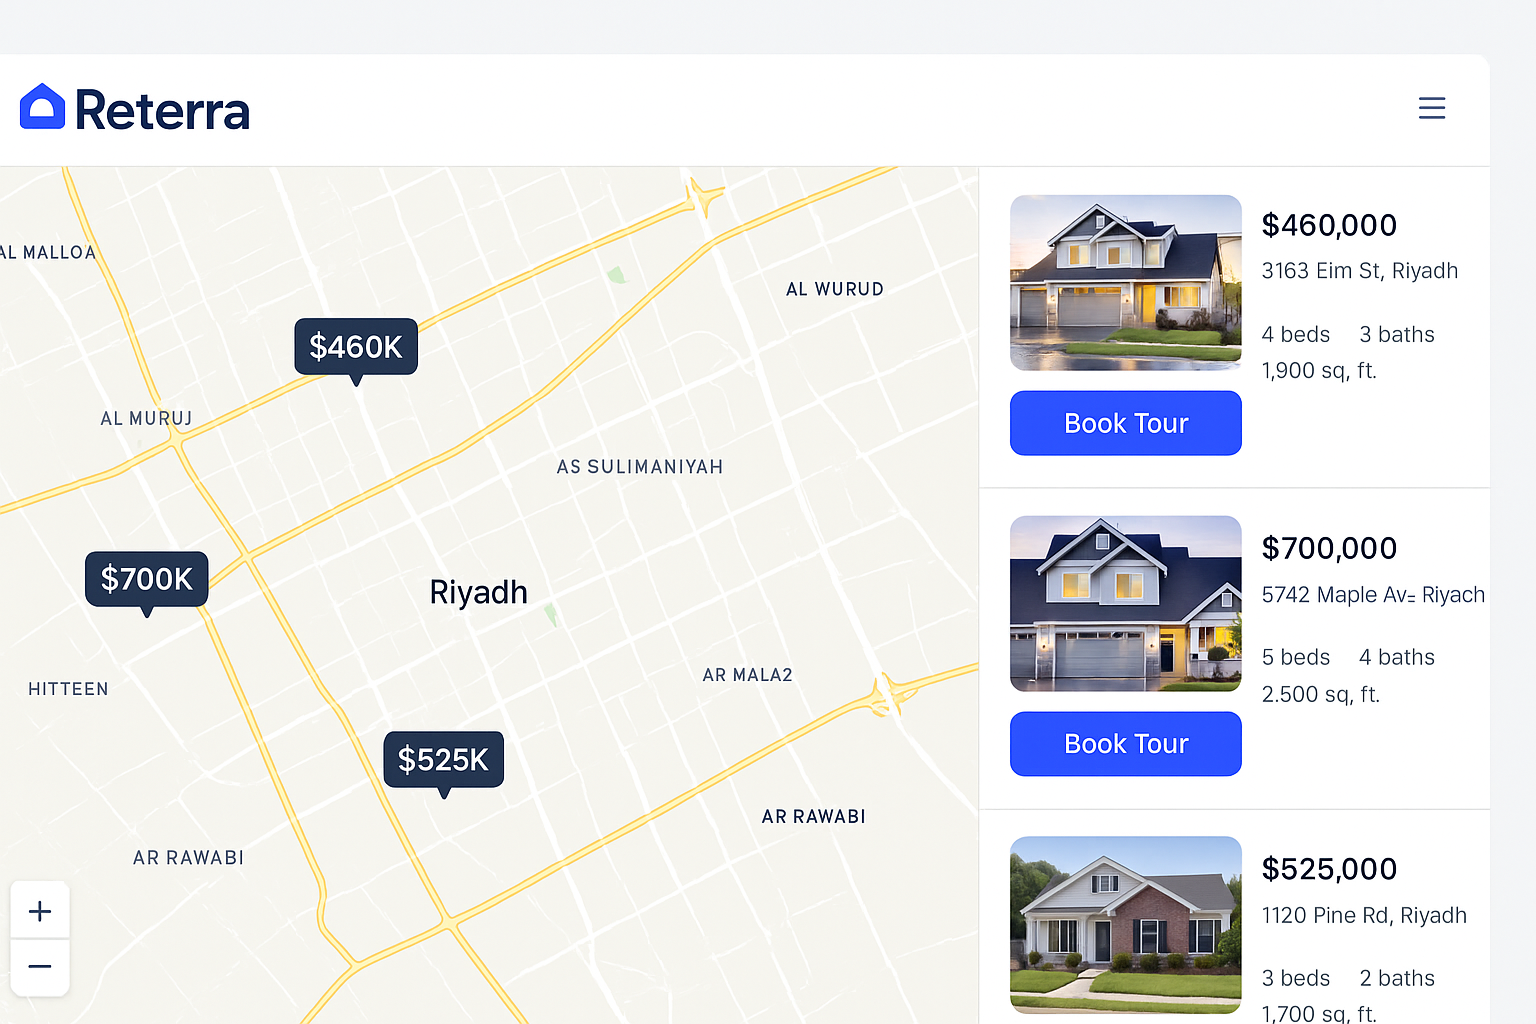Select the $460K map price marker
The height and width of the screenshot is (1024, 1536).
(x=356, y=347)
